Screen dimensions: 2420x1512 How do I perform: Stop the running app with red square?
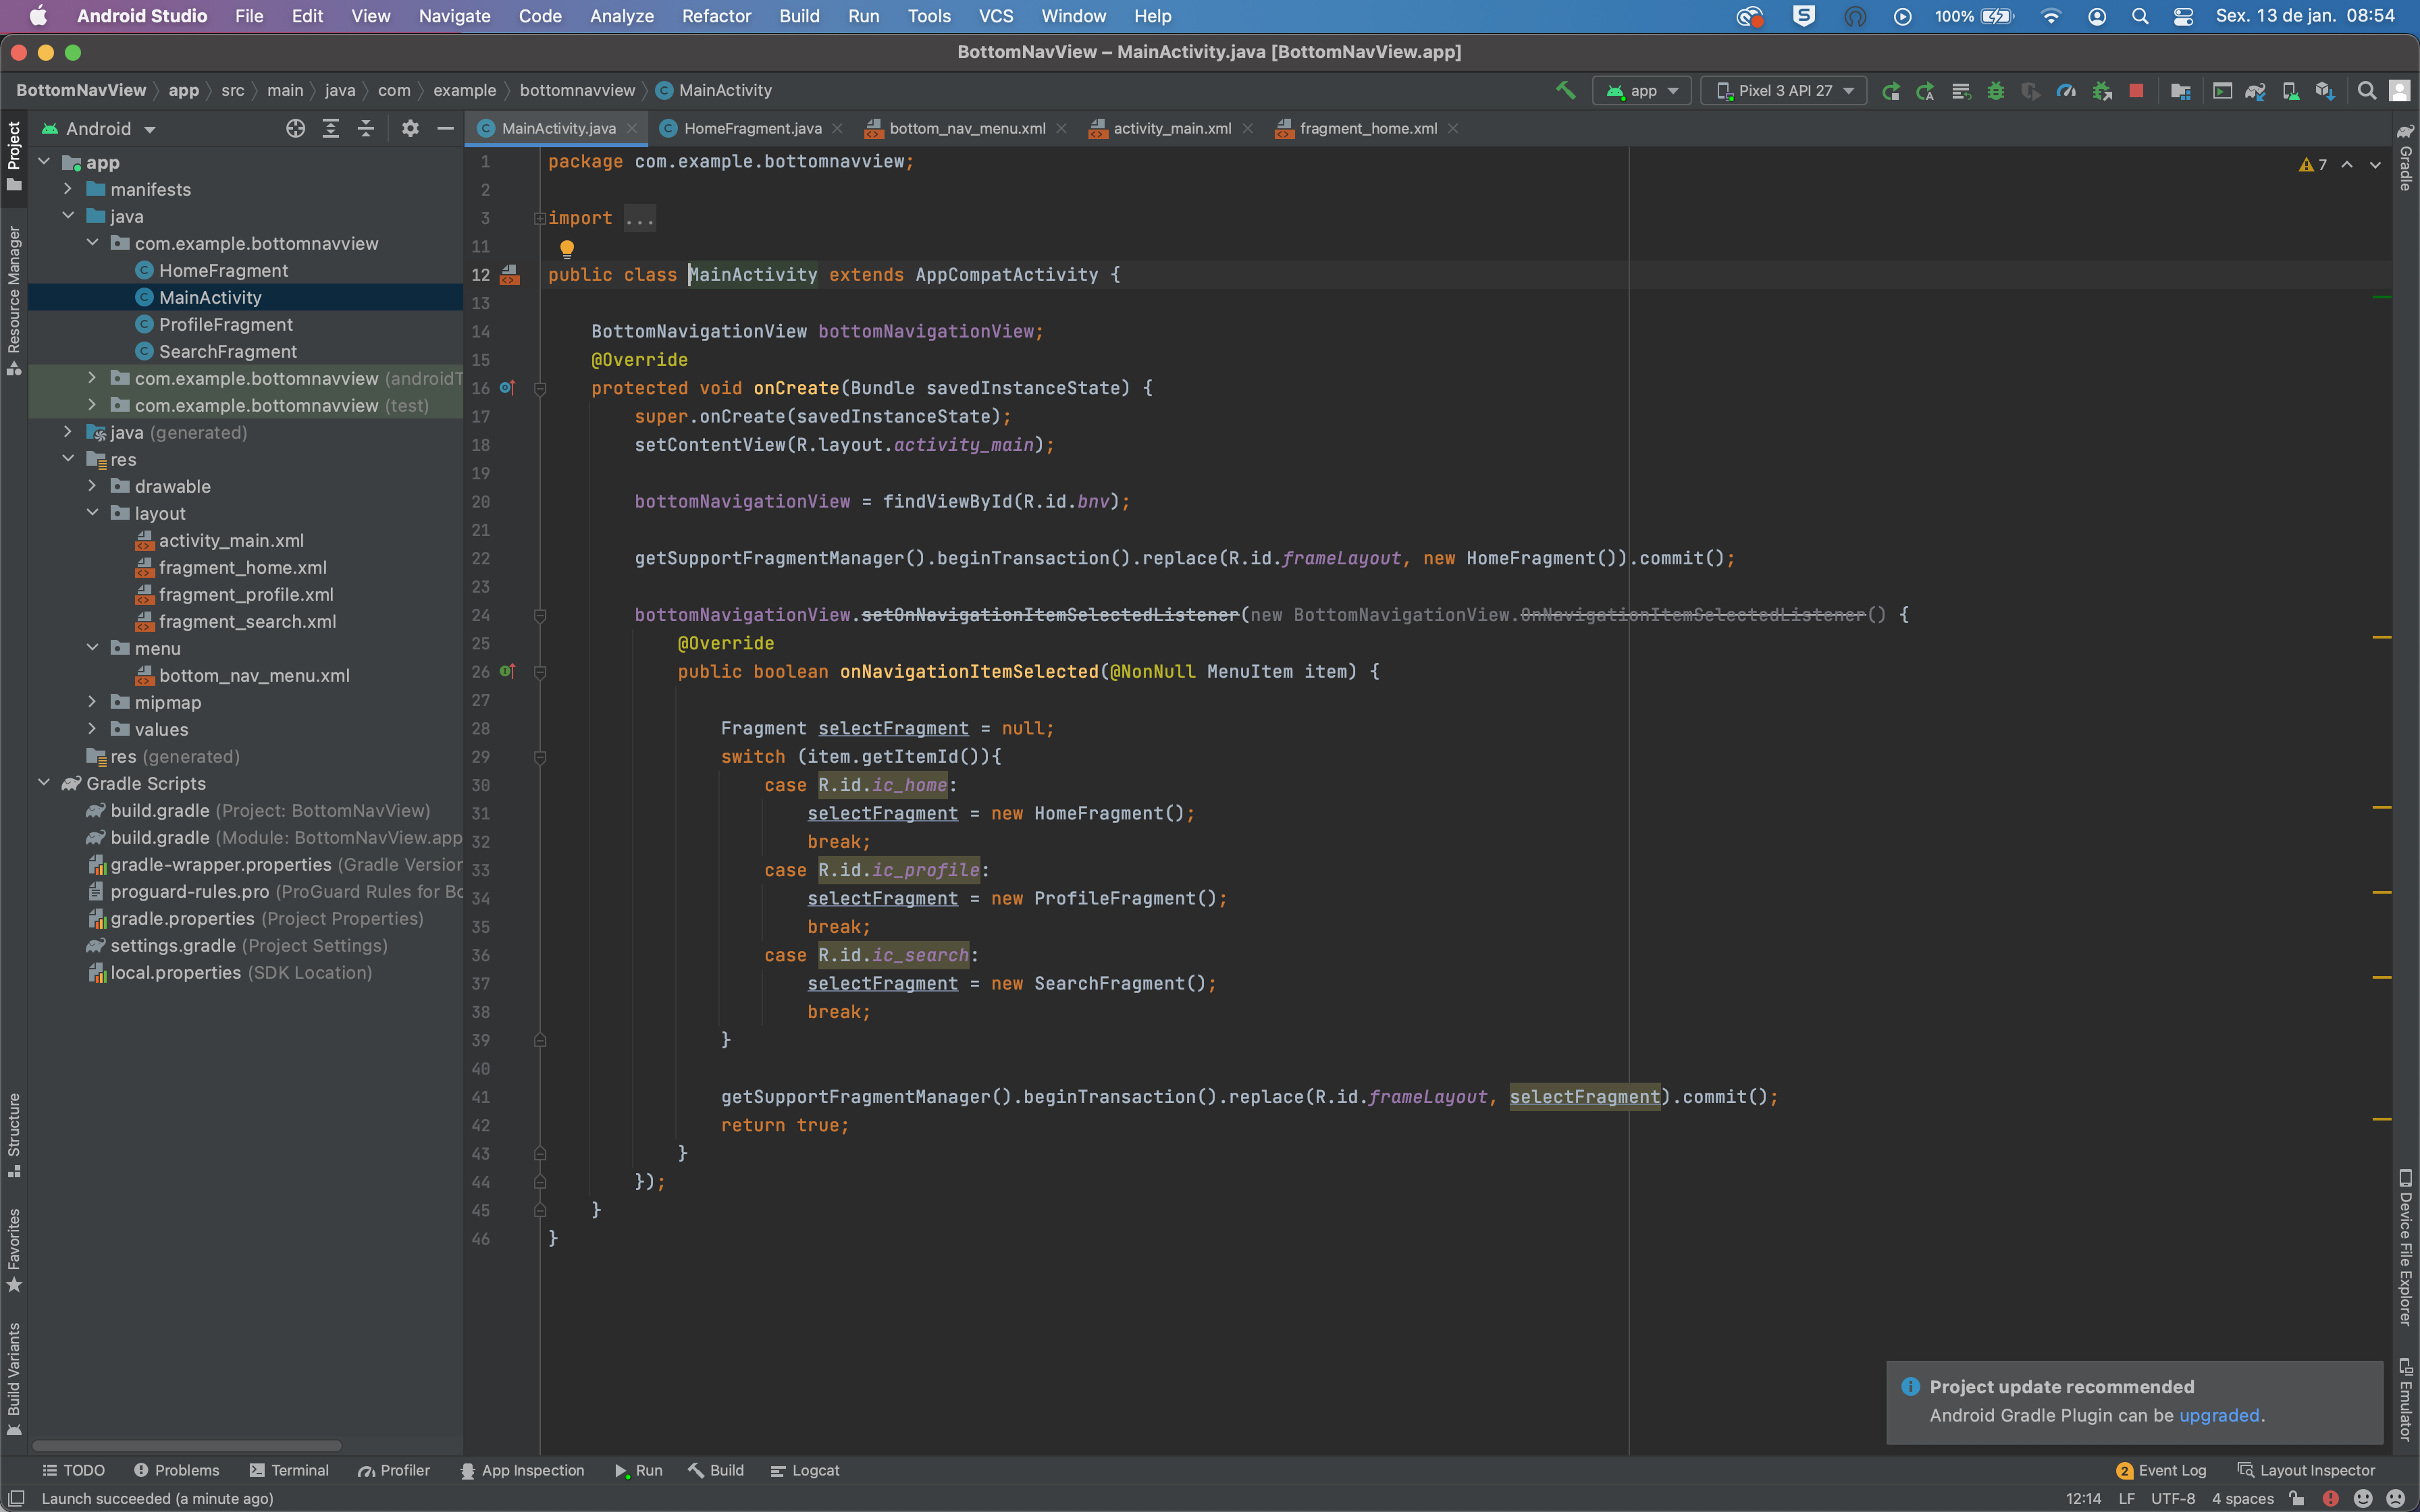(x=2136, y=91)
